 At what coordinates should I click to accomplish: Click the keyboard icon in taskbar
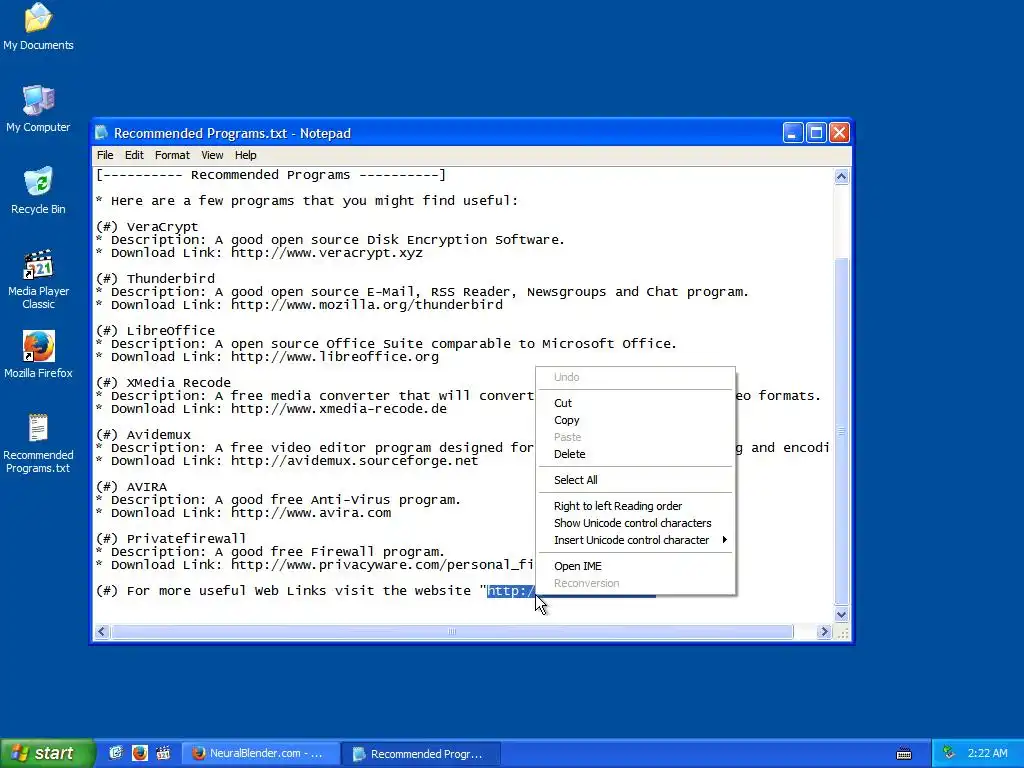904,754
